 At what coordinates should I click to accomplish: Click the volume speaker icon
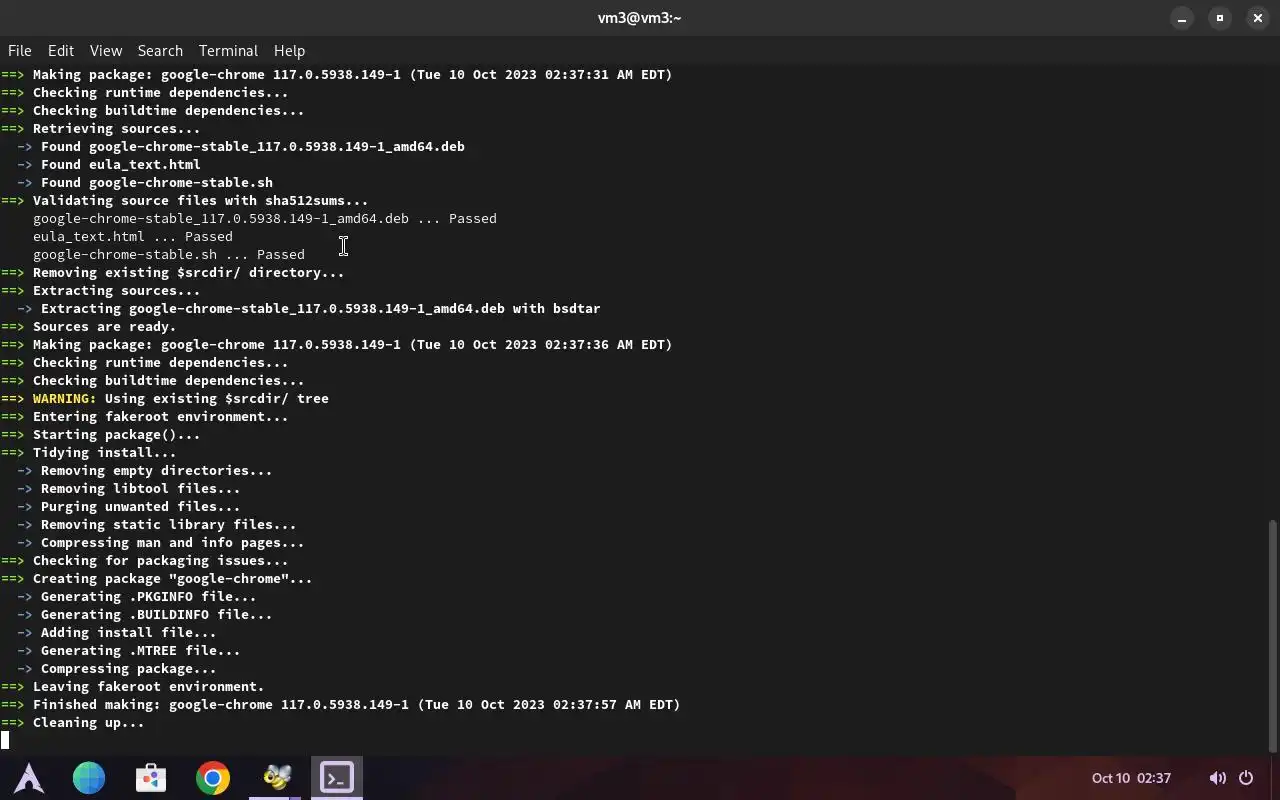(1217, 778)
